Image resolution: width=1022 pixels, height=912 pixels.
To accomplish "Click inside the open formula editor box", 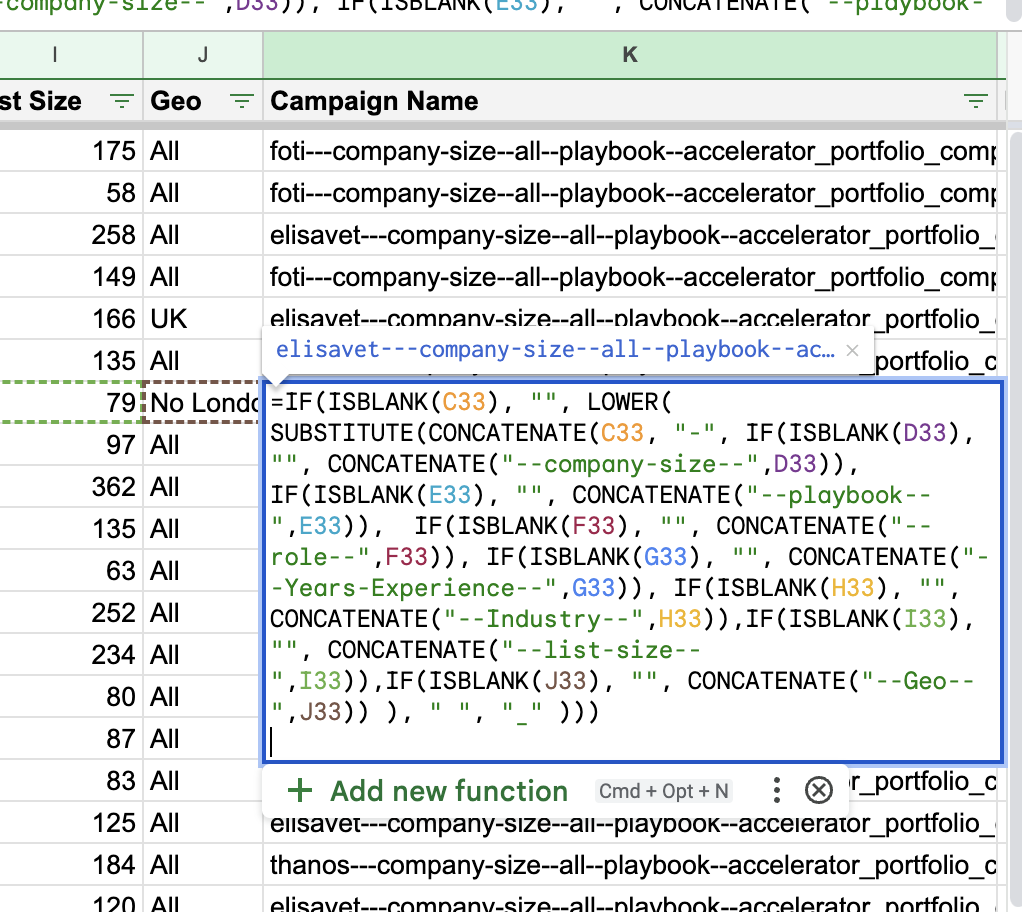I will click(632, 572).
